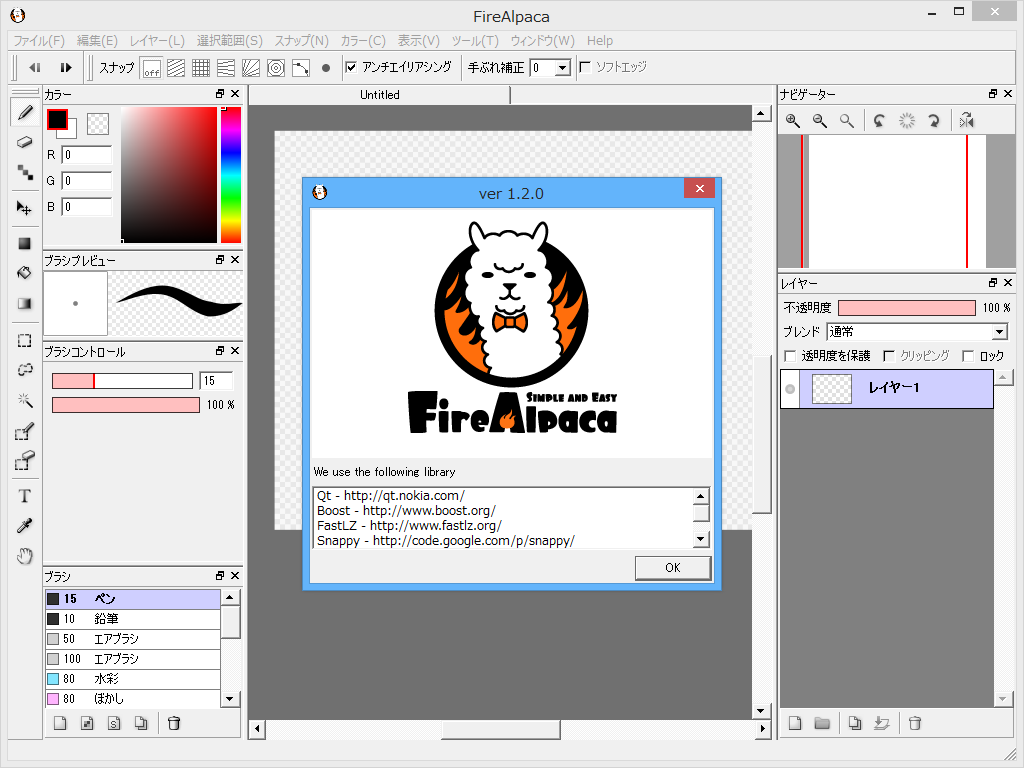The width and height of the screenshot is (1024, 768).
Task: Select the Fill rectangle tool
Action: pyautogui.click(x=25, y=244)
